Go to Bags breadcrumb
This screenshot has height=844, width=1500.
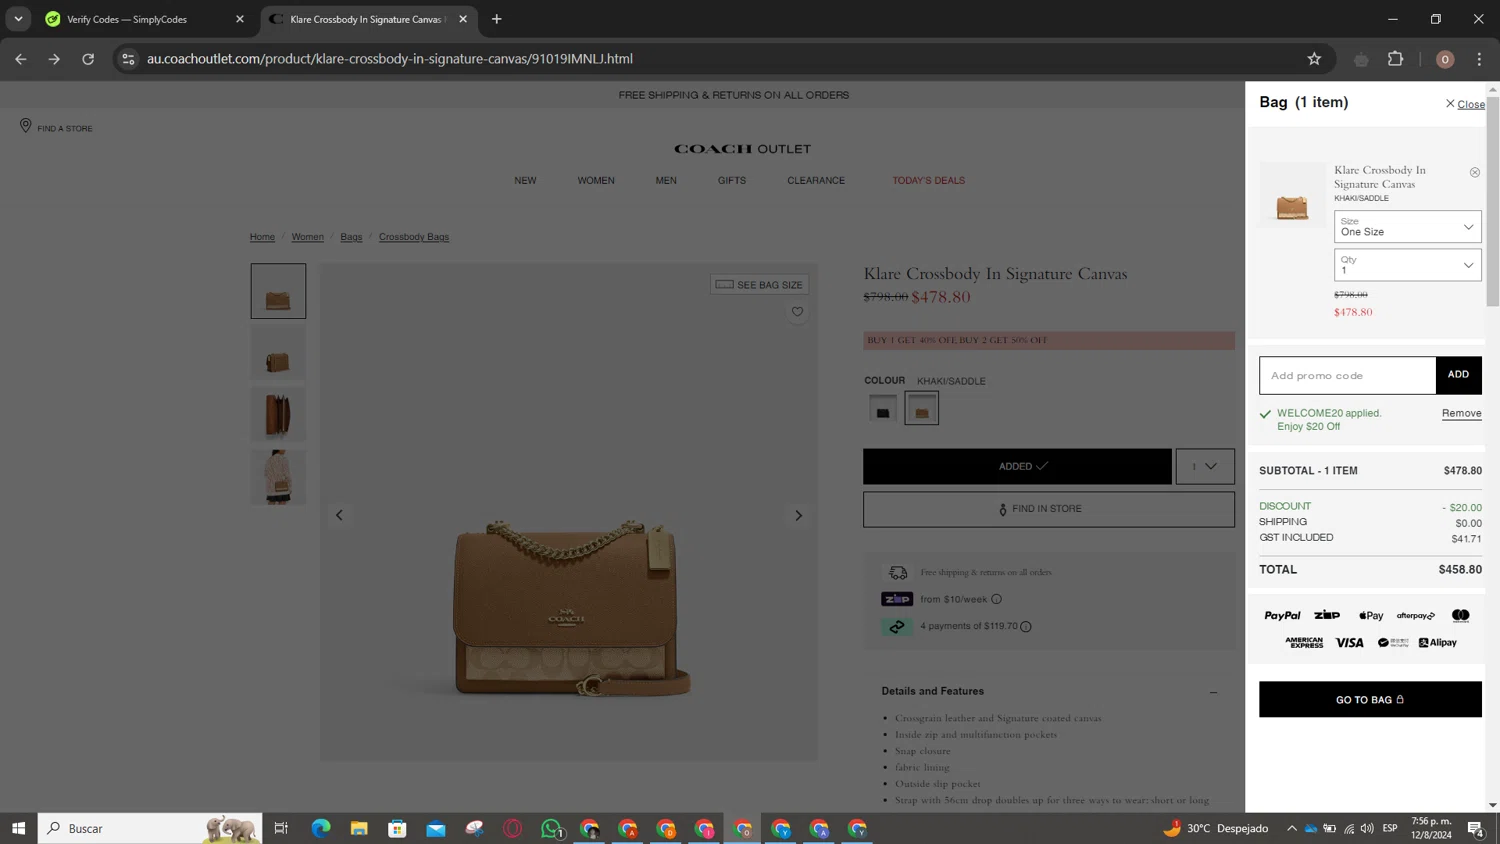pyautogui.click(x=351, y=237)
